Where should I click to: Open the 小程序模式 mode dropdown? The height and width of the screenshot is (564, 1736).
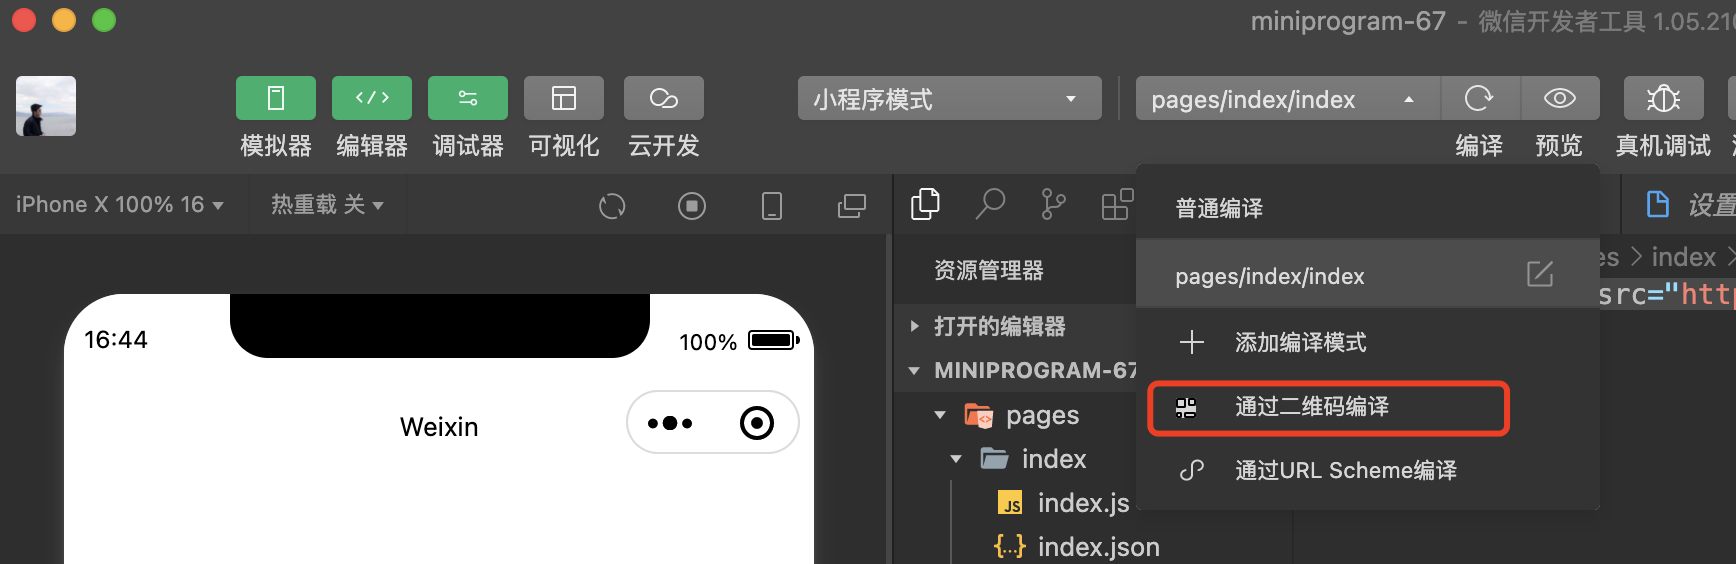click(950, 98)
